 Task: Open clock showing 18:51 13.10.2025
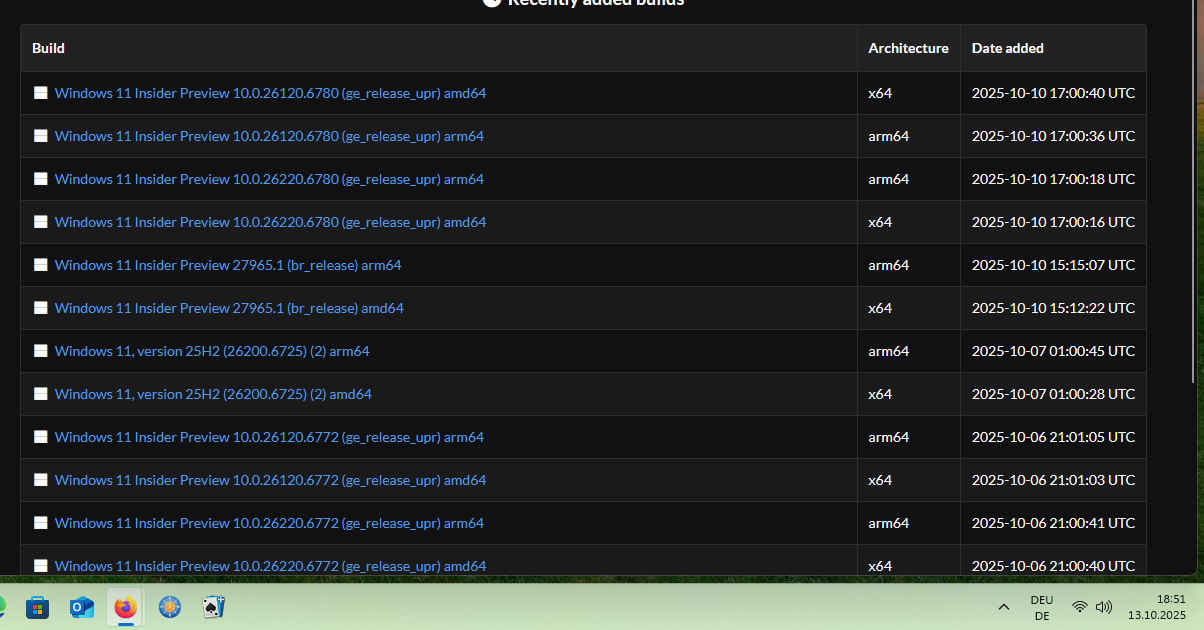(x=1157, y=607)
